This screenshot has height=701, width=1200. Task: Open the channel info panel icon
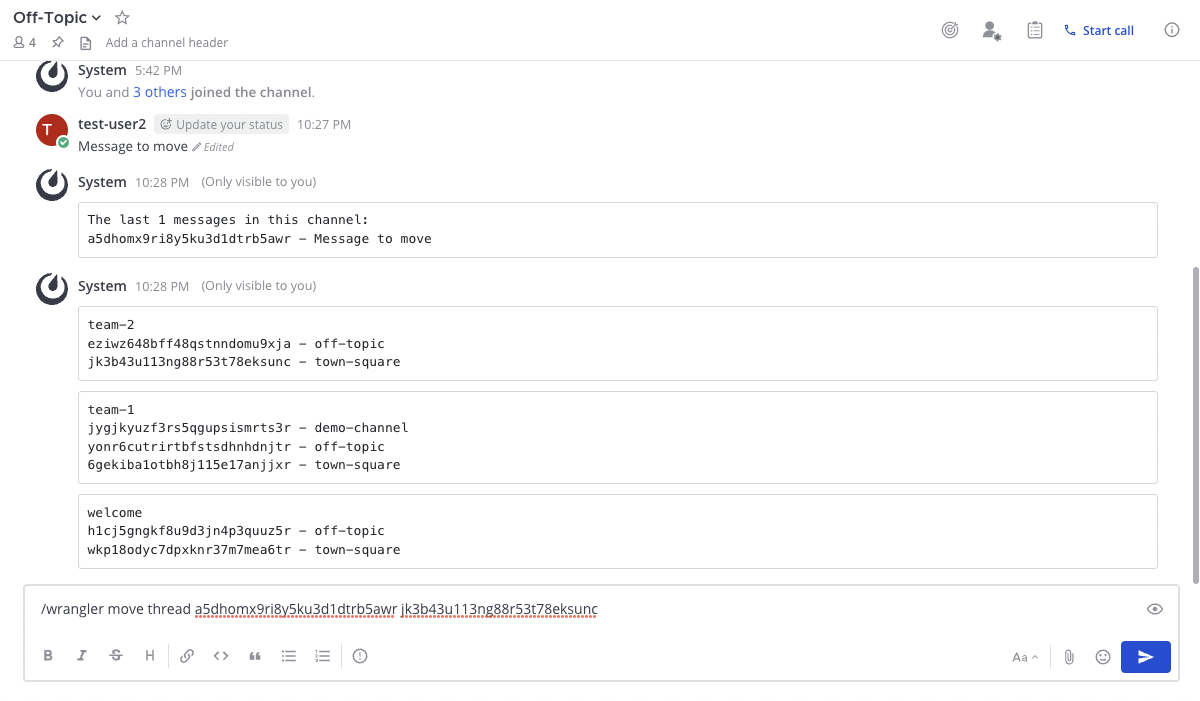tap(1172, 31)
